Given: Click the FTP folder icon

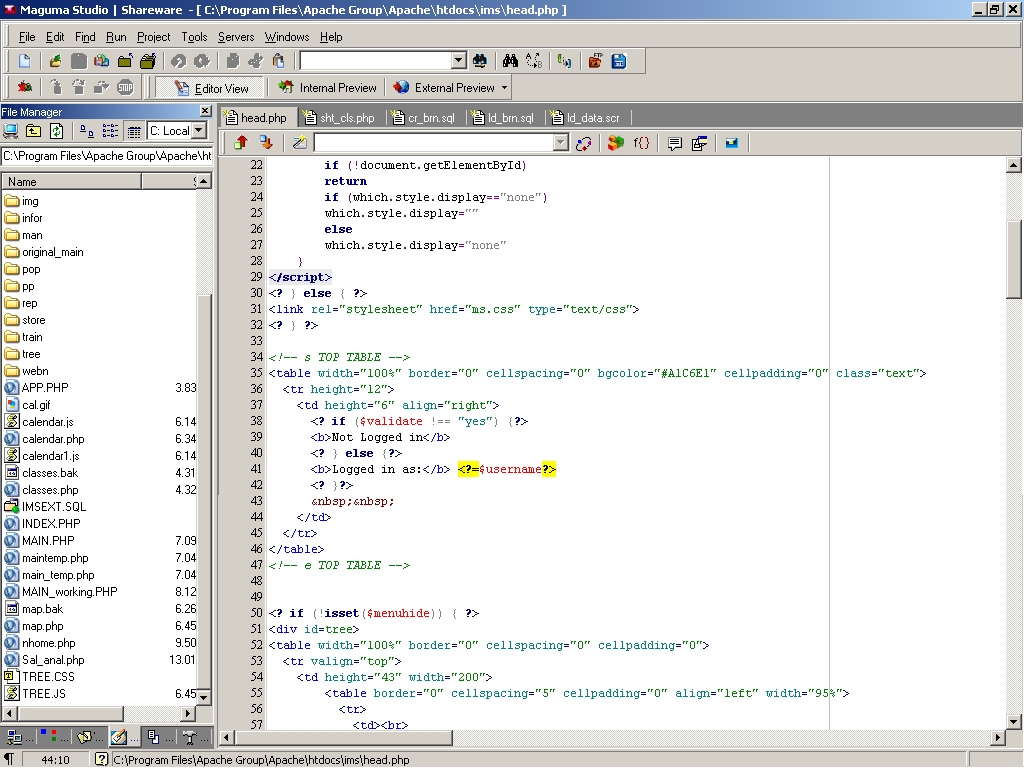Looking at the screenshot, I should pyautogui.click(x=594, y=61).
